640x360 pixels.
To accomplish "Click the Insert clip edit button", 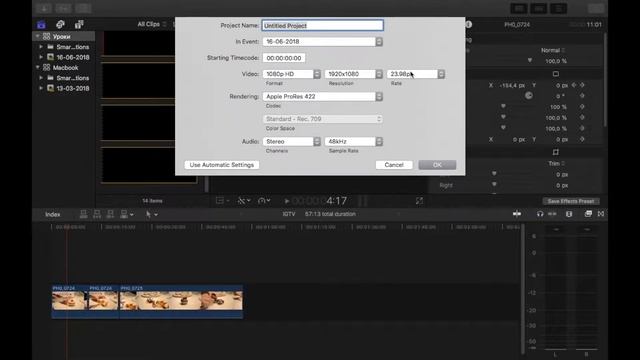I will click(97, 214).
